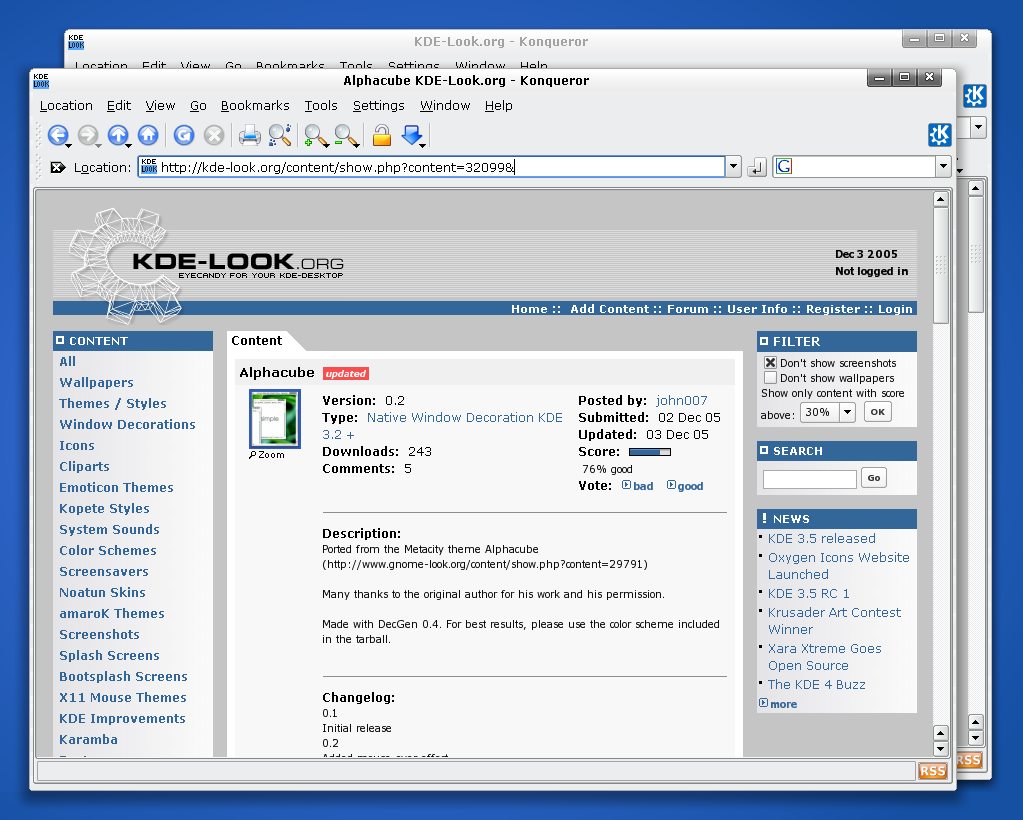This screenshot has width=1023, height=820.
Task: Click in the site search text field
Action: [x=810, y=479]
